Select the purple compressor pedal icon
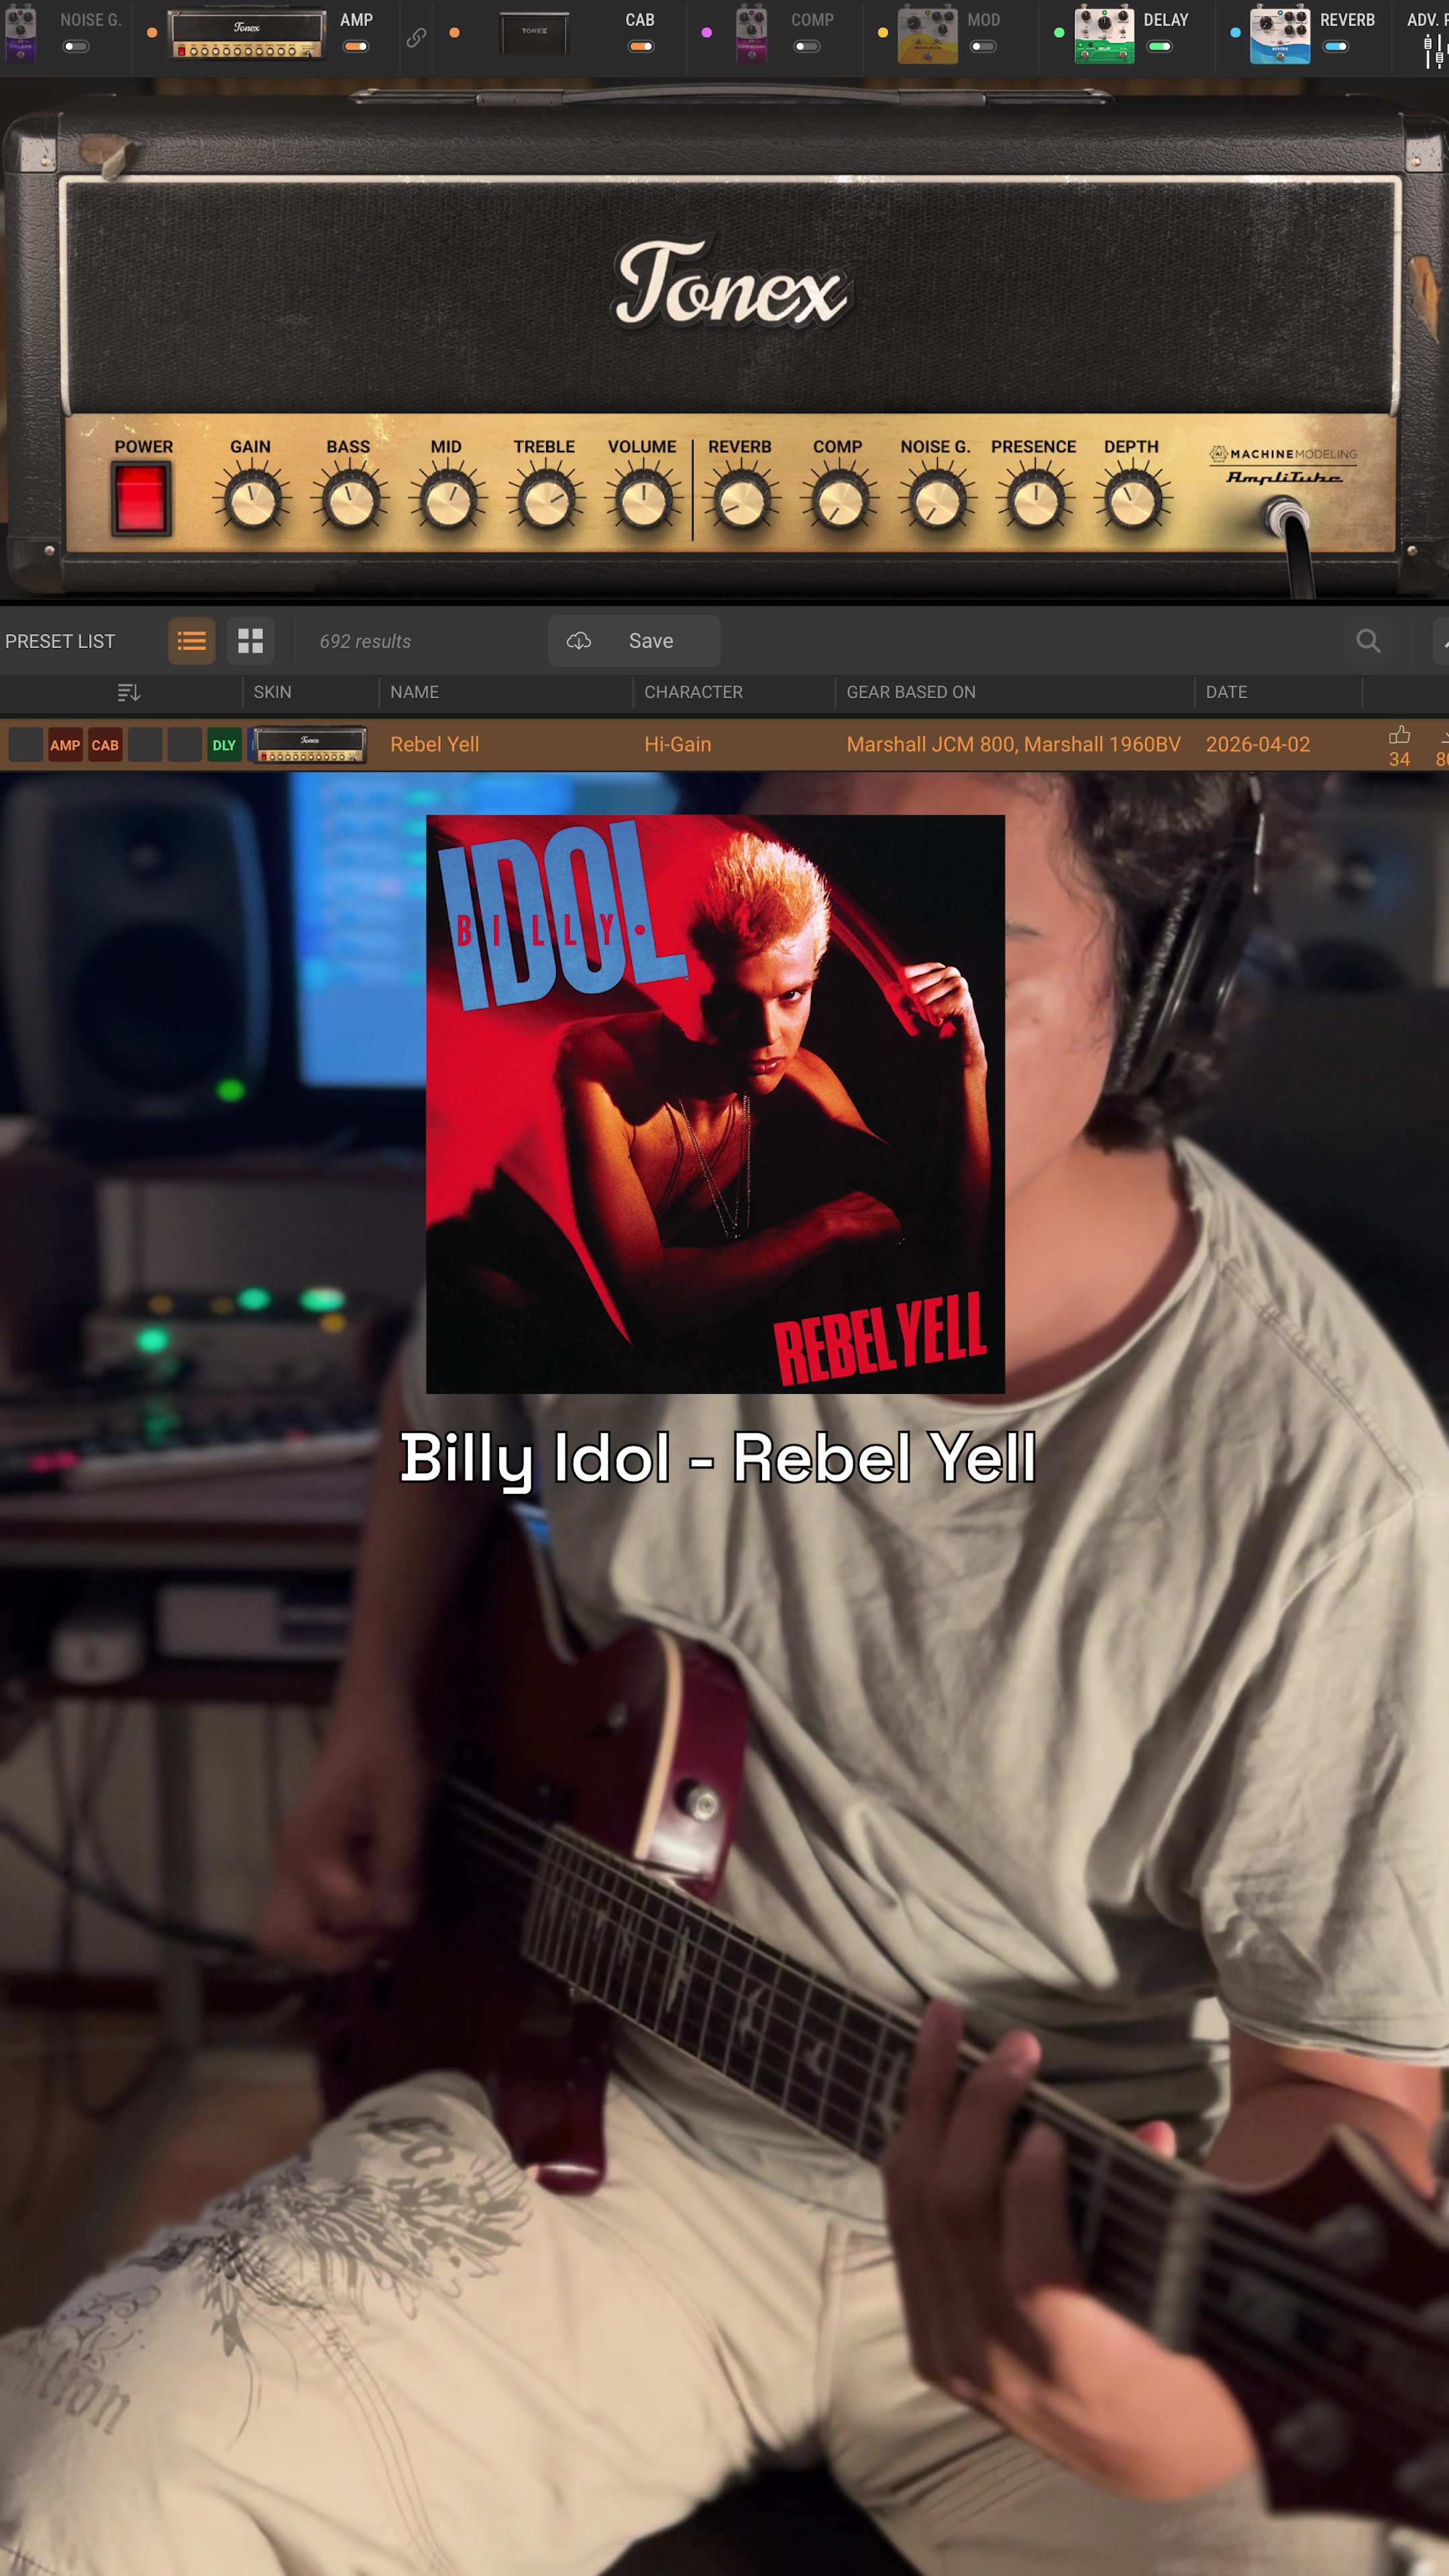Viewport: 1449px width, 2576px height. pyautogui.click(x=751, y=35)
